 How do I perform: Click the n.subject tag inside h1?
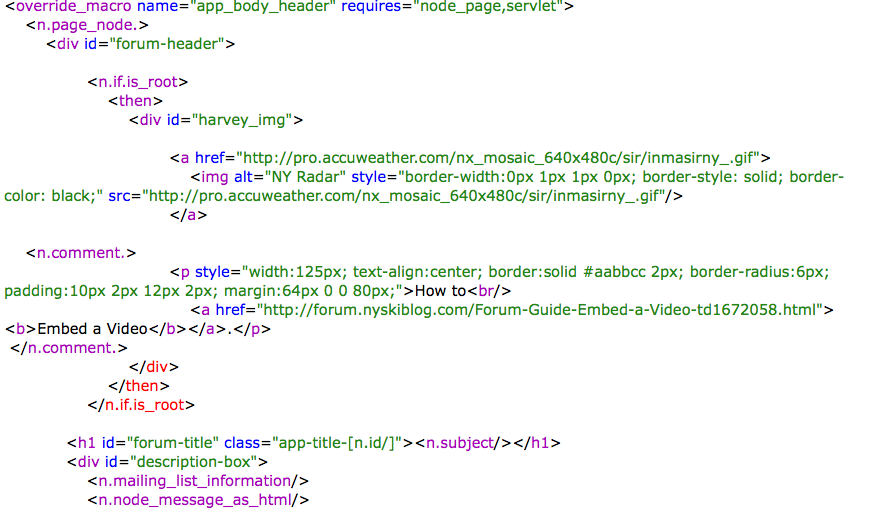(x=463, y=443)
